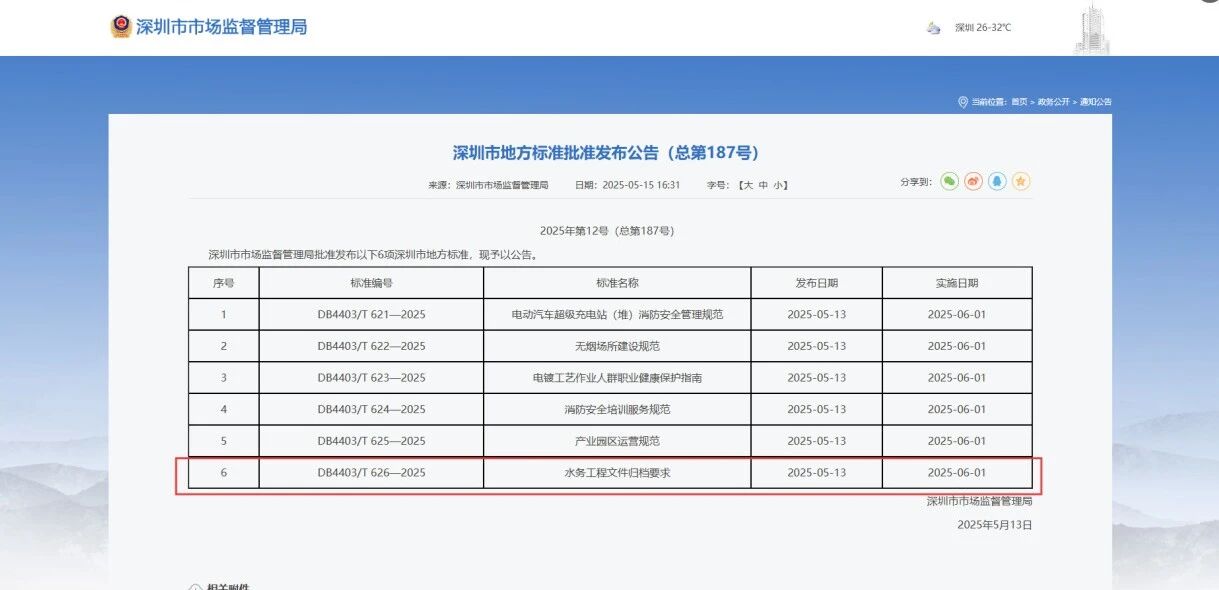Click standard number DB4403/T 621—2025

(371, 314)
